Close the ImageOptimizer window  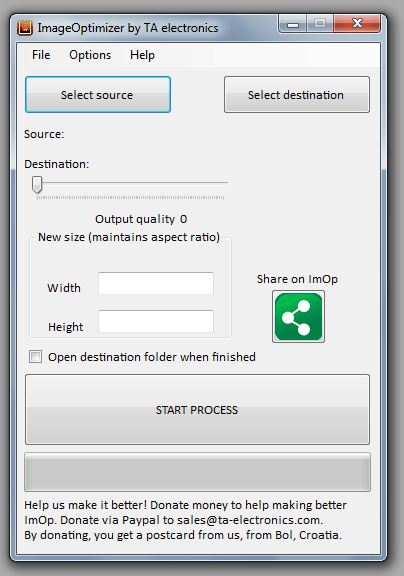(x=357, y=24)
